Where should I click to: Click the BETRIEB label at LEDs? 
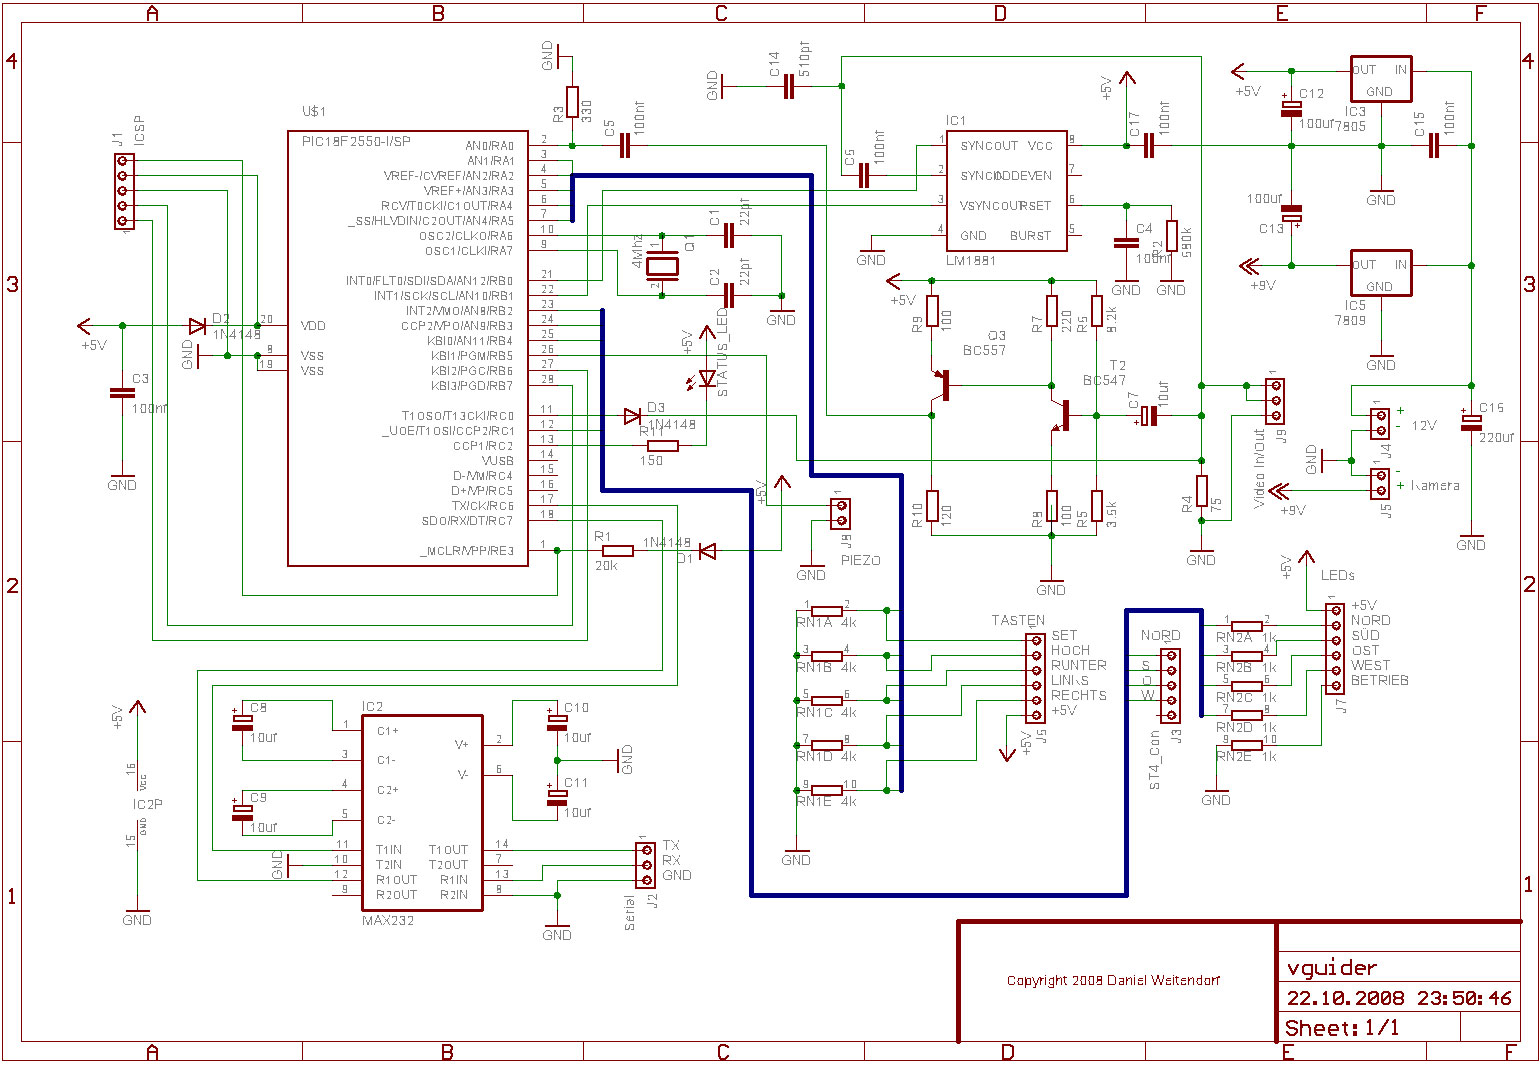click(1379, 680)
